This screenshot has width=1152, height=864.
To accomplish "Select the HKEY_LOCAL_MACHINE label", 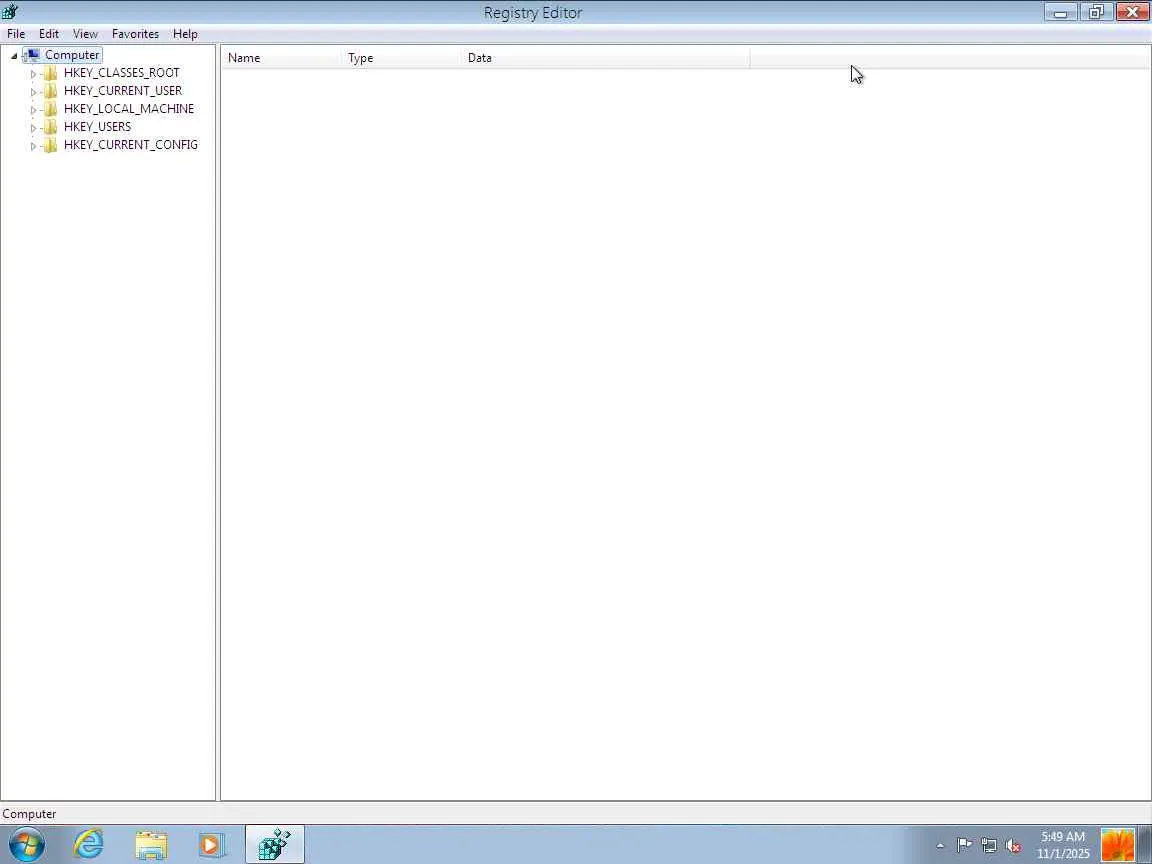I will tap(129, 109).
